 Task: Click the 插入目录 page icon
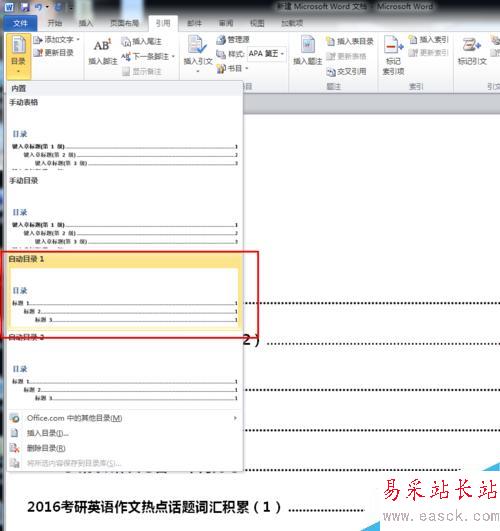pyautogui.click(x=14, y=433)
